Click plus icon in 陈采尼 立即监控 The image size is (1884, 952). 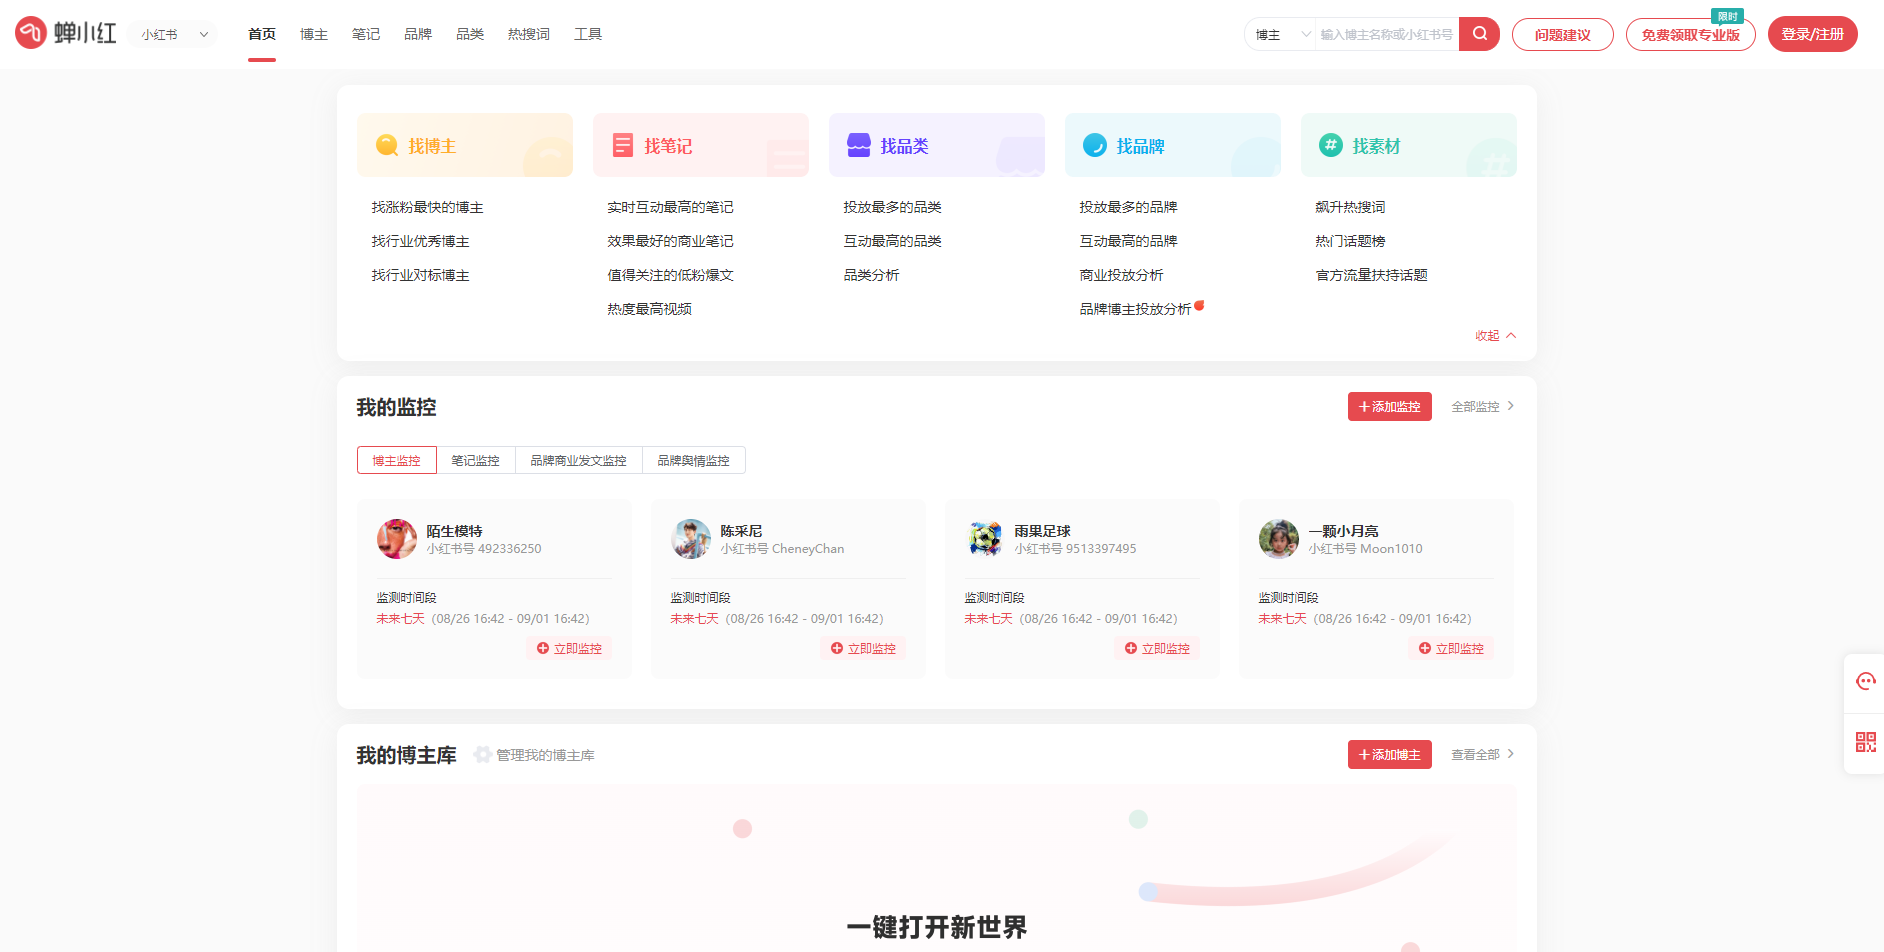point(837,648)
